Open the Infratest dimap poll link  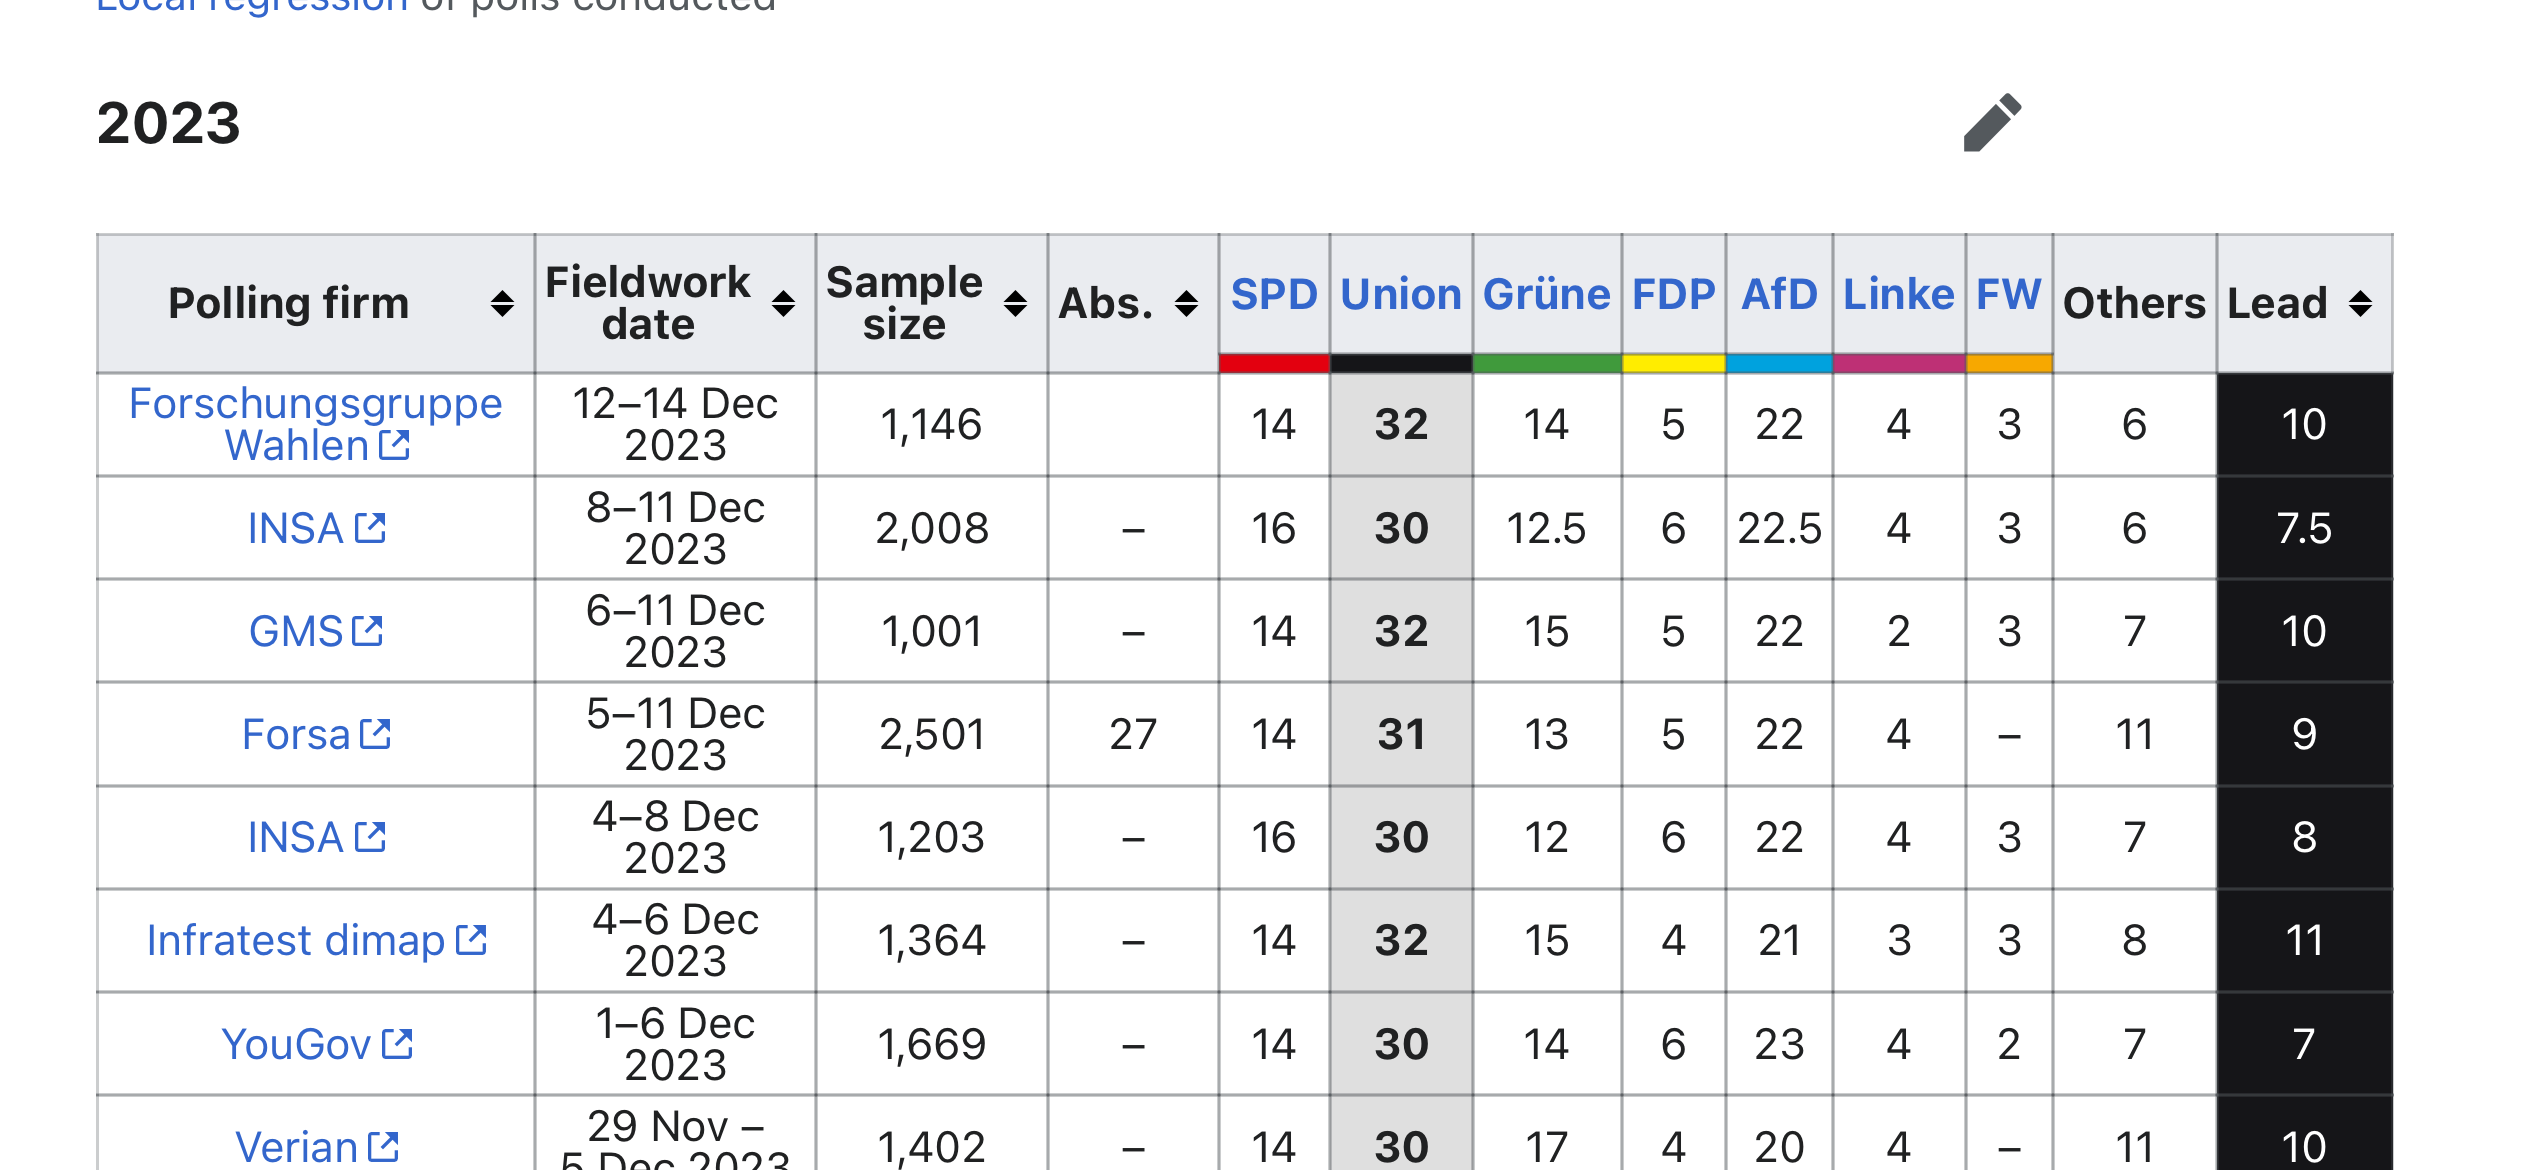coord(315,941)
